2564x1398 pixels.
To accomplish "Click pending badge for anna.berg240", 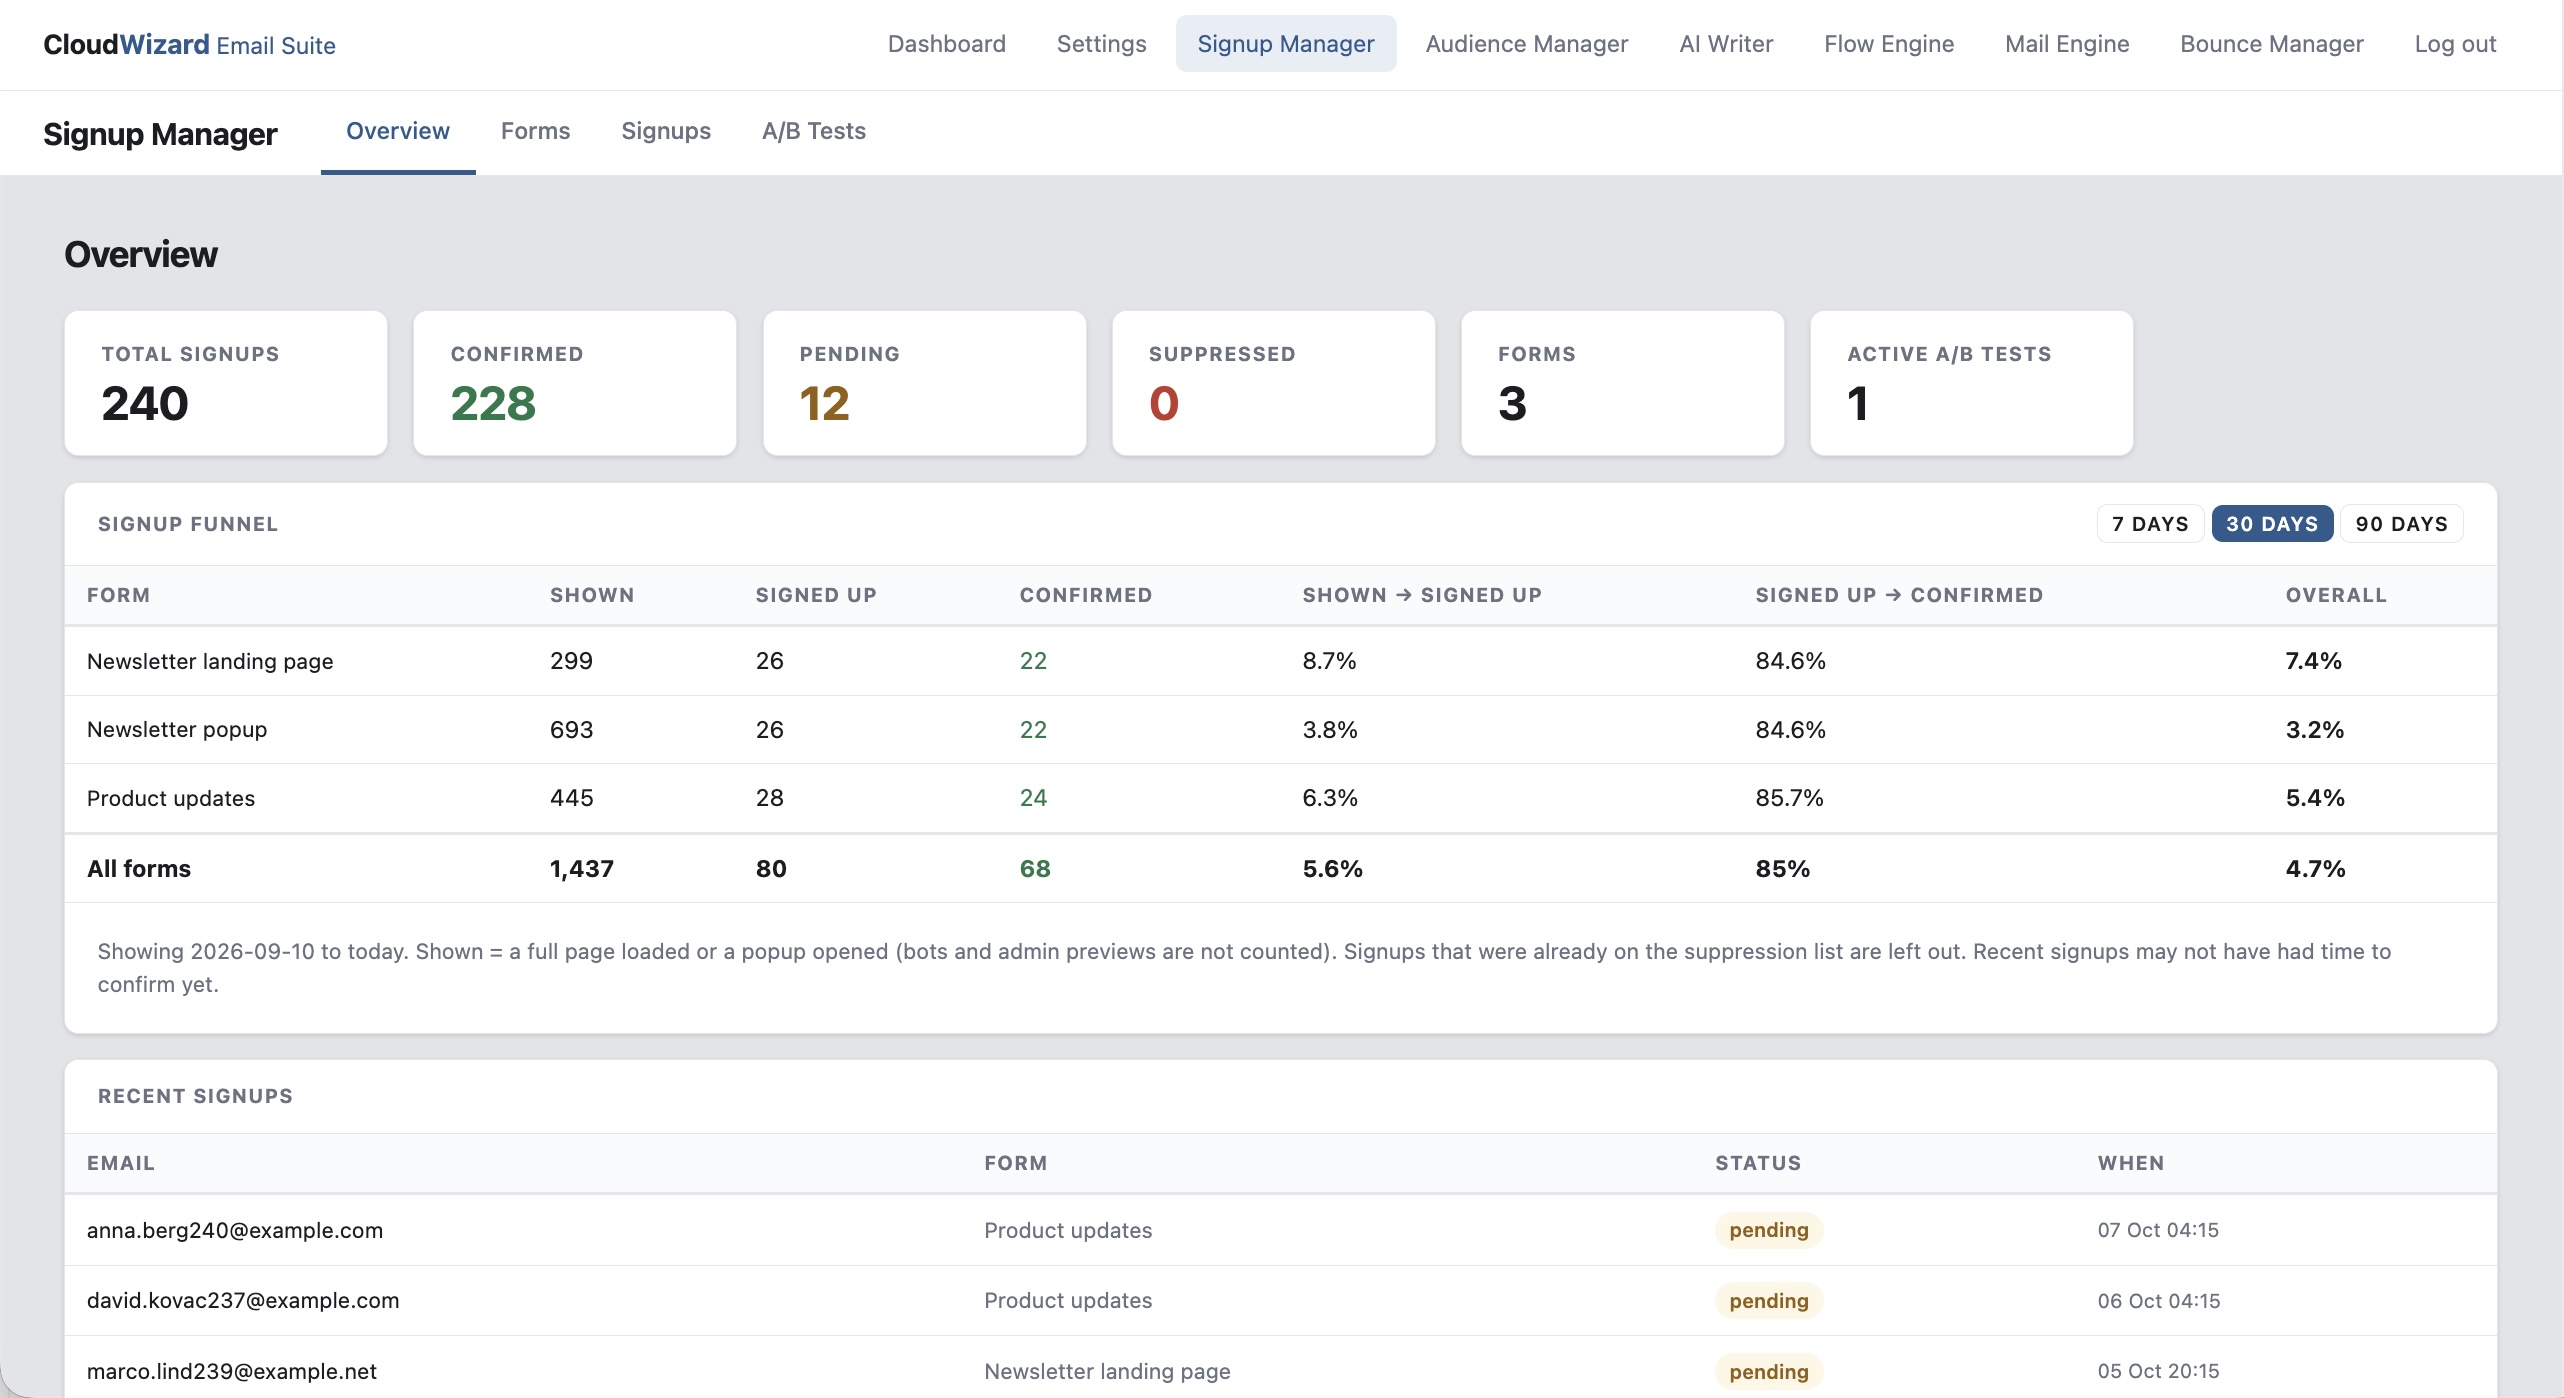I will (1768, 1230).
